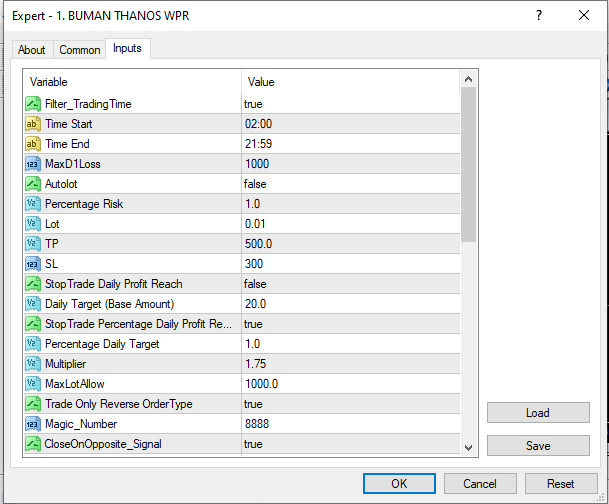The width and height of the screenshot is (609, 504).
Task: Click the SL integer type icon
Action: 33,264
